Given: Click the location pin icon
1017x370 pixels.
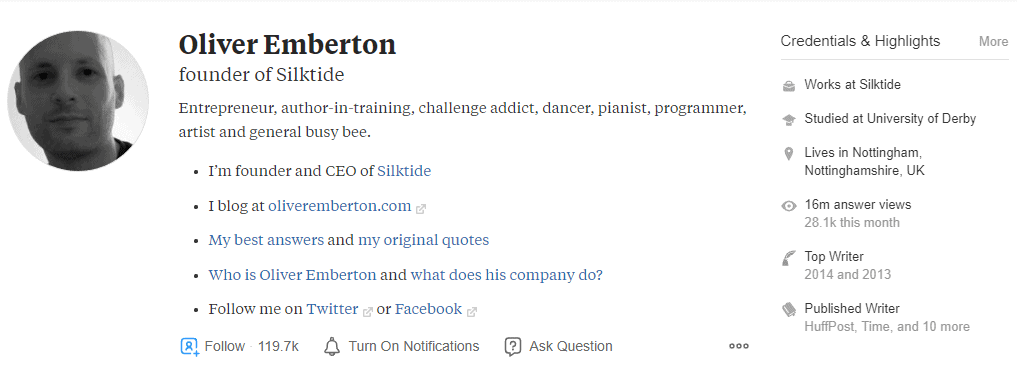Looking at the screenshot, I should [789, 154].
